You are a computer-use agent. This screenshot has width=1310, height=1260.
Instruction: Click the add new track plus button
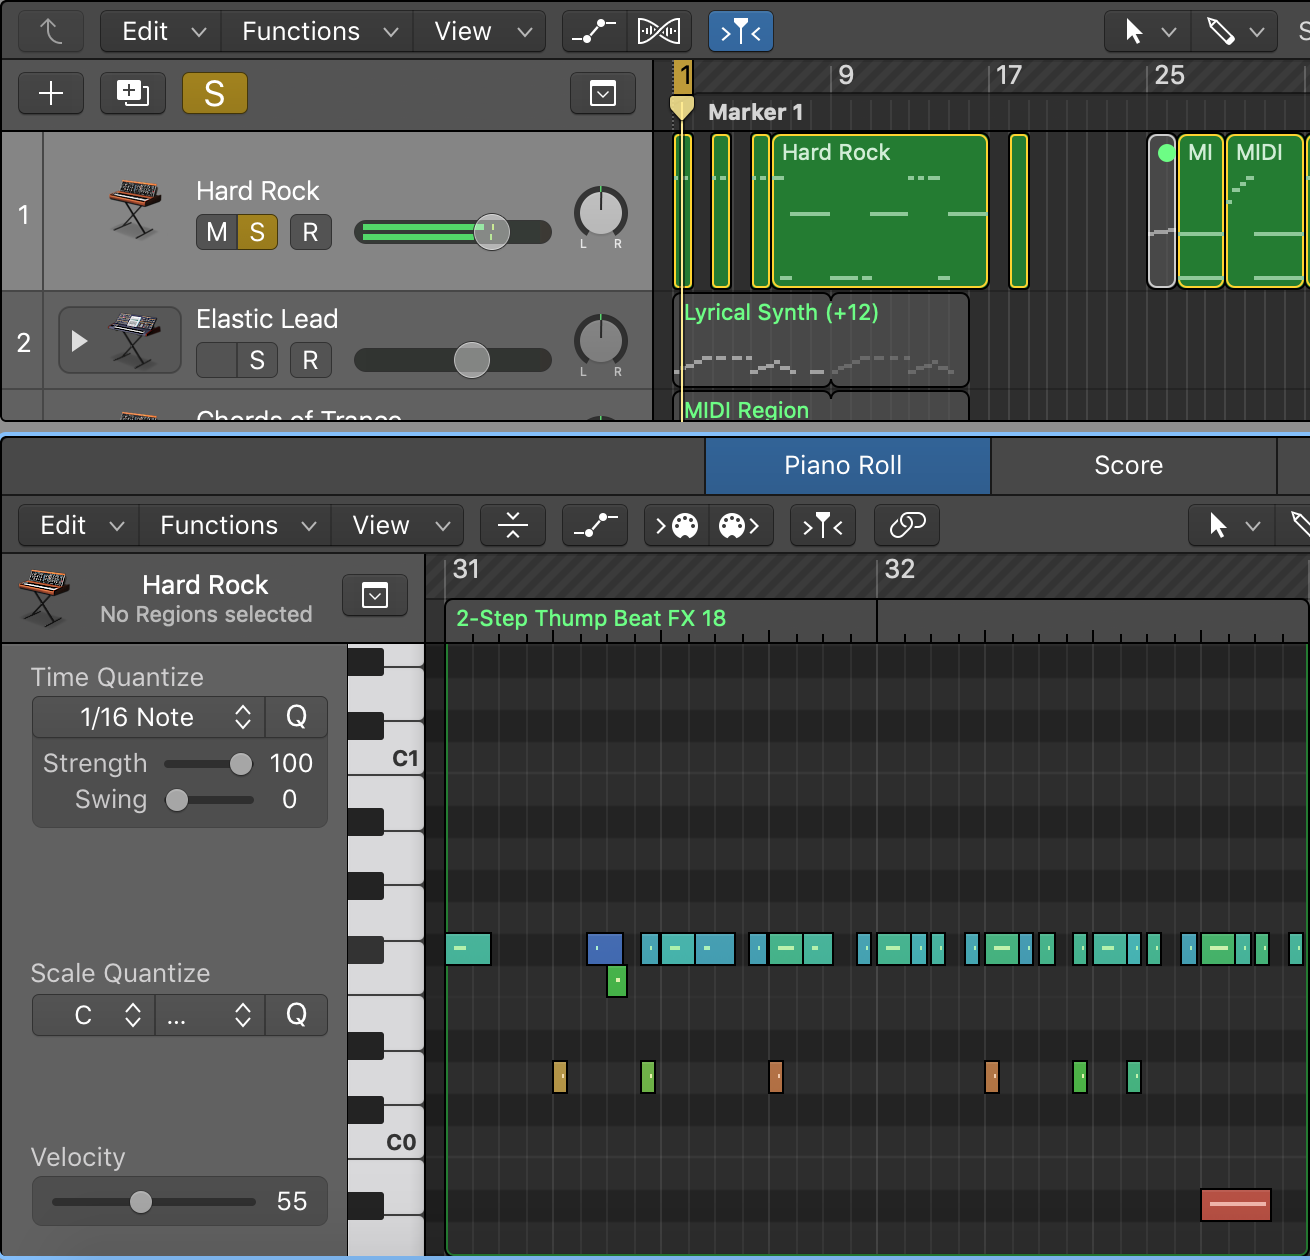pyautogui.click(x=51, y=93)
